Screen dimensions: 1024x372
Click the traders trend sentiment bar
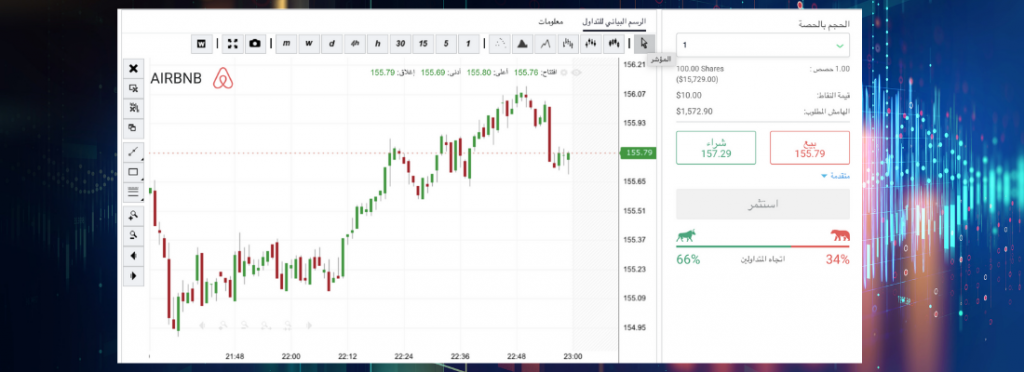(x=763, y=247)
